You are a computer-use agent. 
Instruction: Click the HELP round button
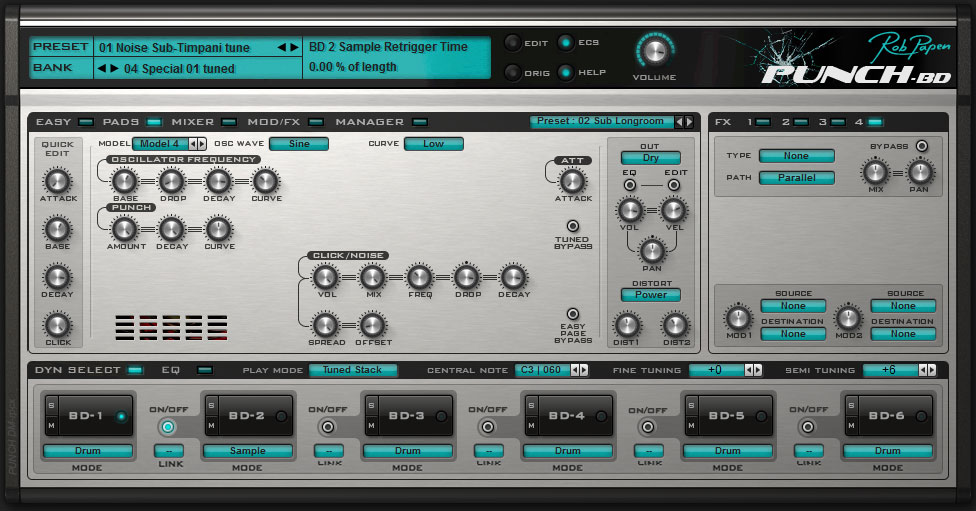point(566,72)
